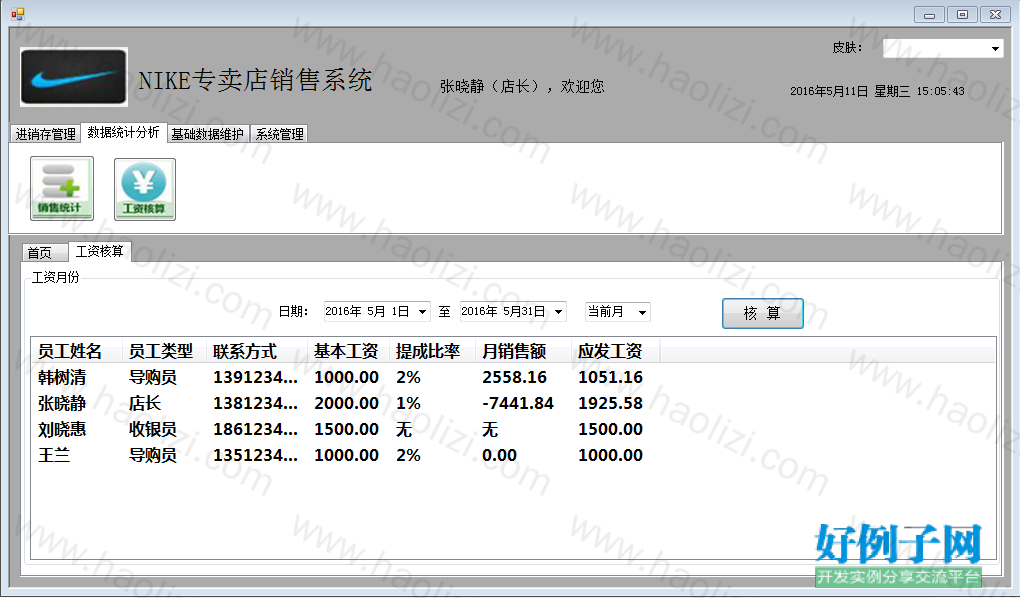Click salary value 1051.16
The width and height of the screenshot is (1020, 598).
610,377
